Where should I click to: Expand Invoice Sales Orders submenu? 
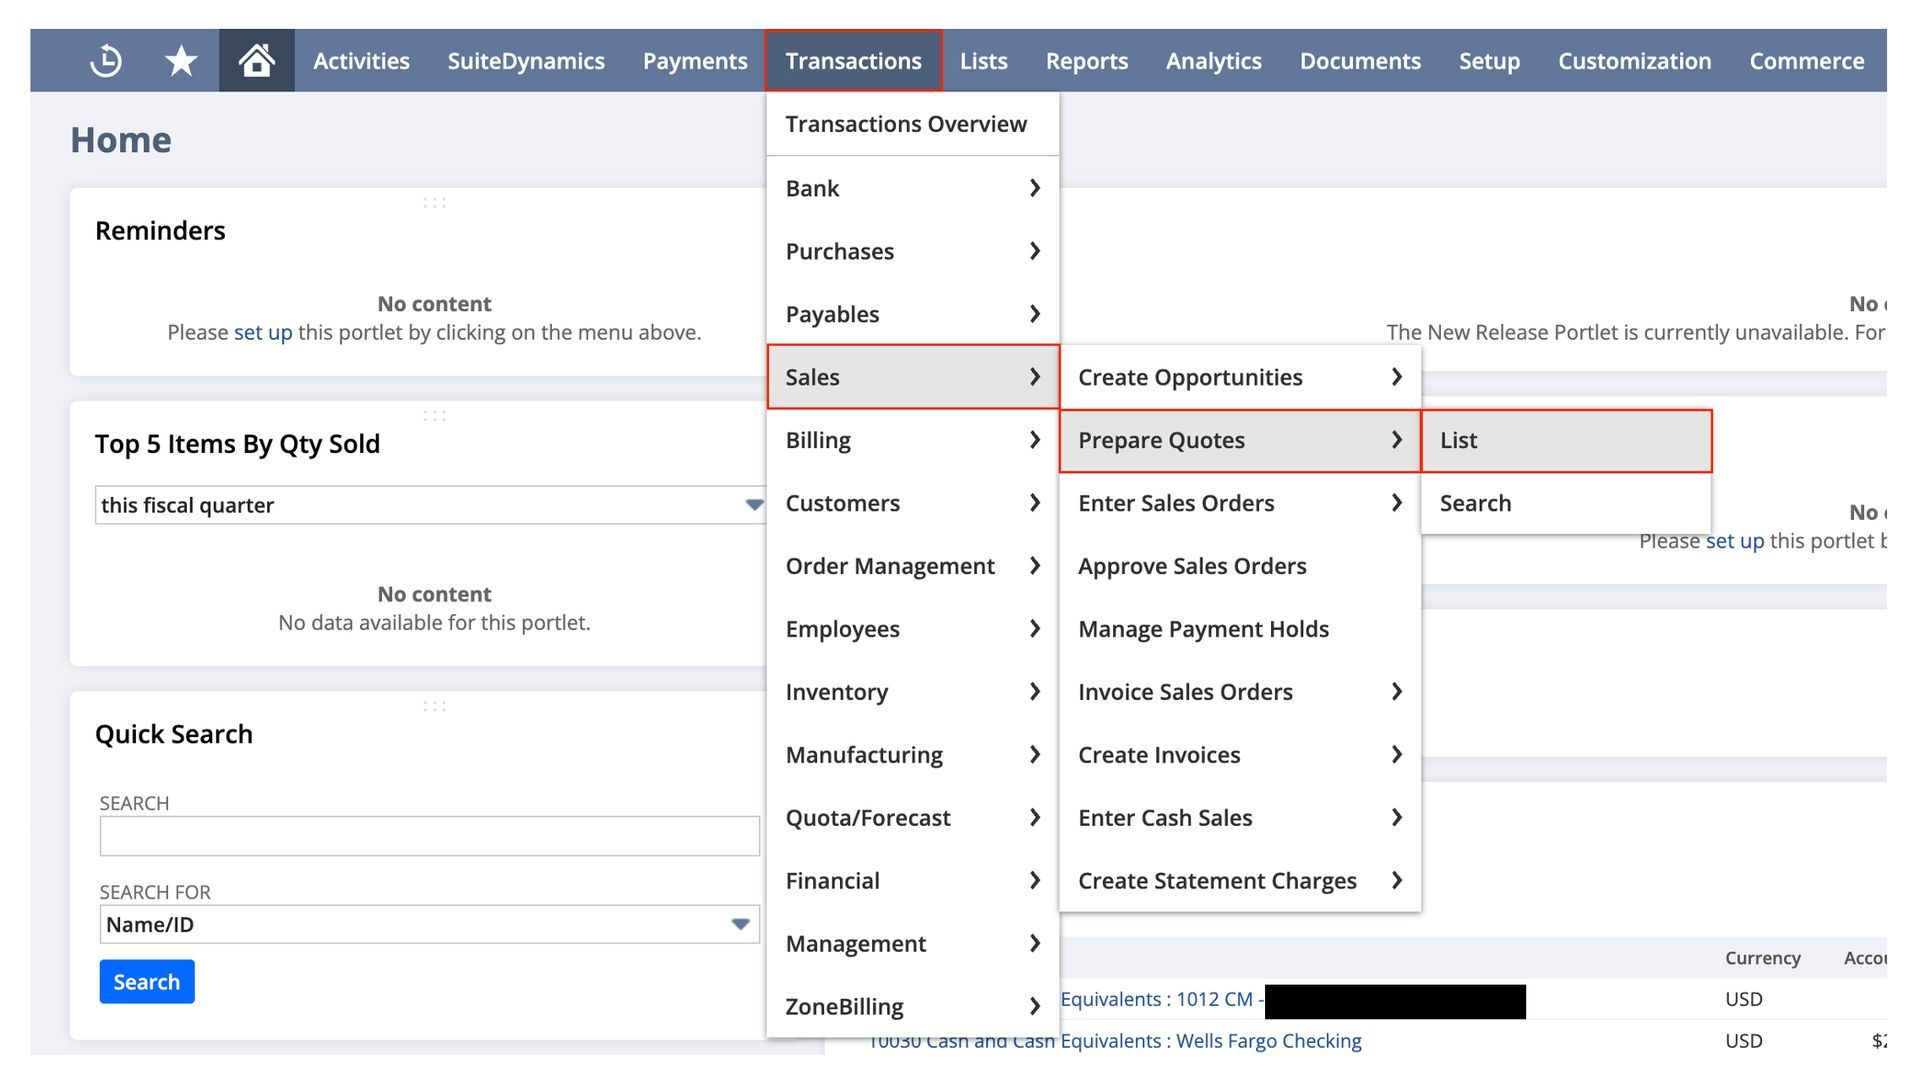pos(1240,692)
